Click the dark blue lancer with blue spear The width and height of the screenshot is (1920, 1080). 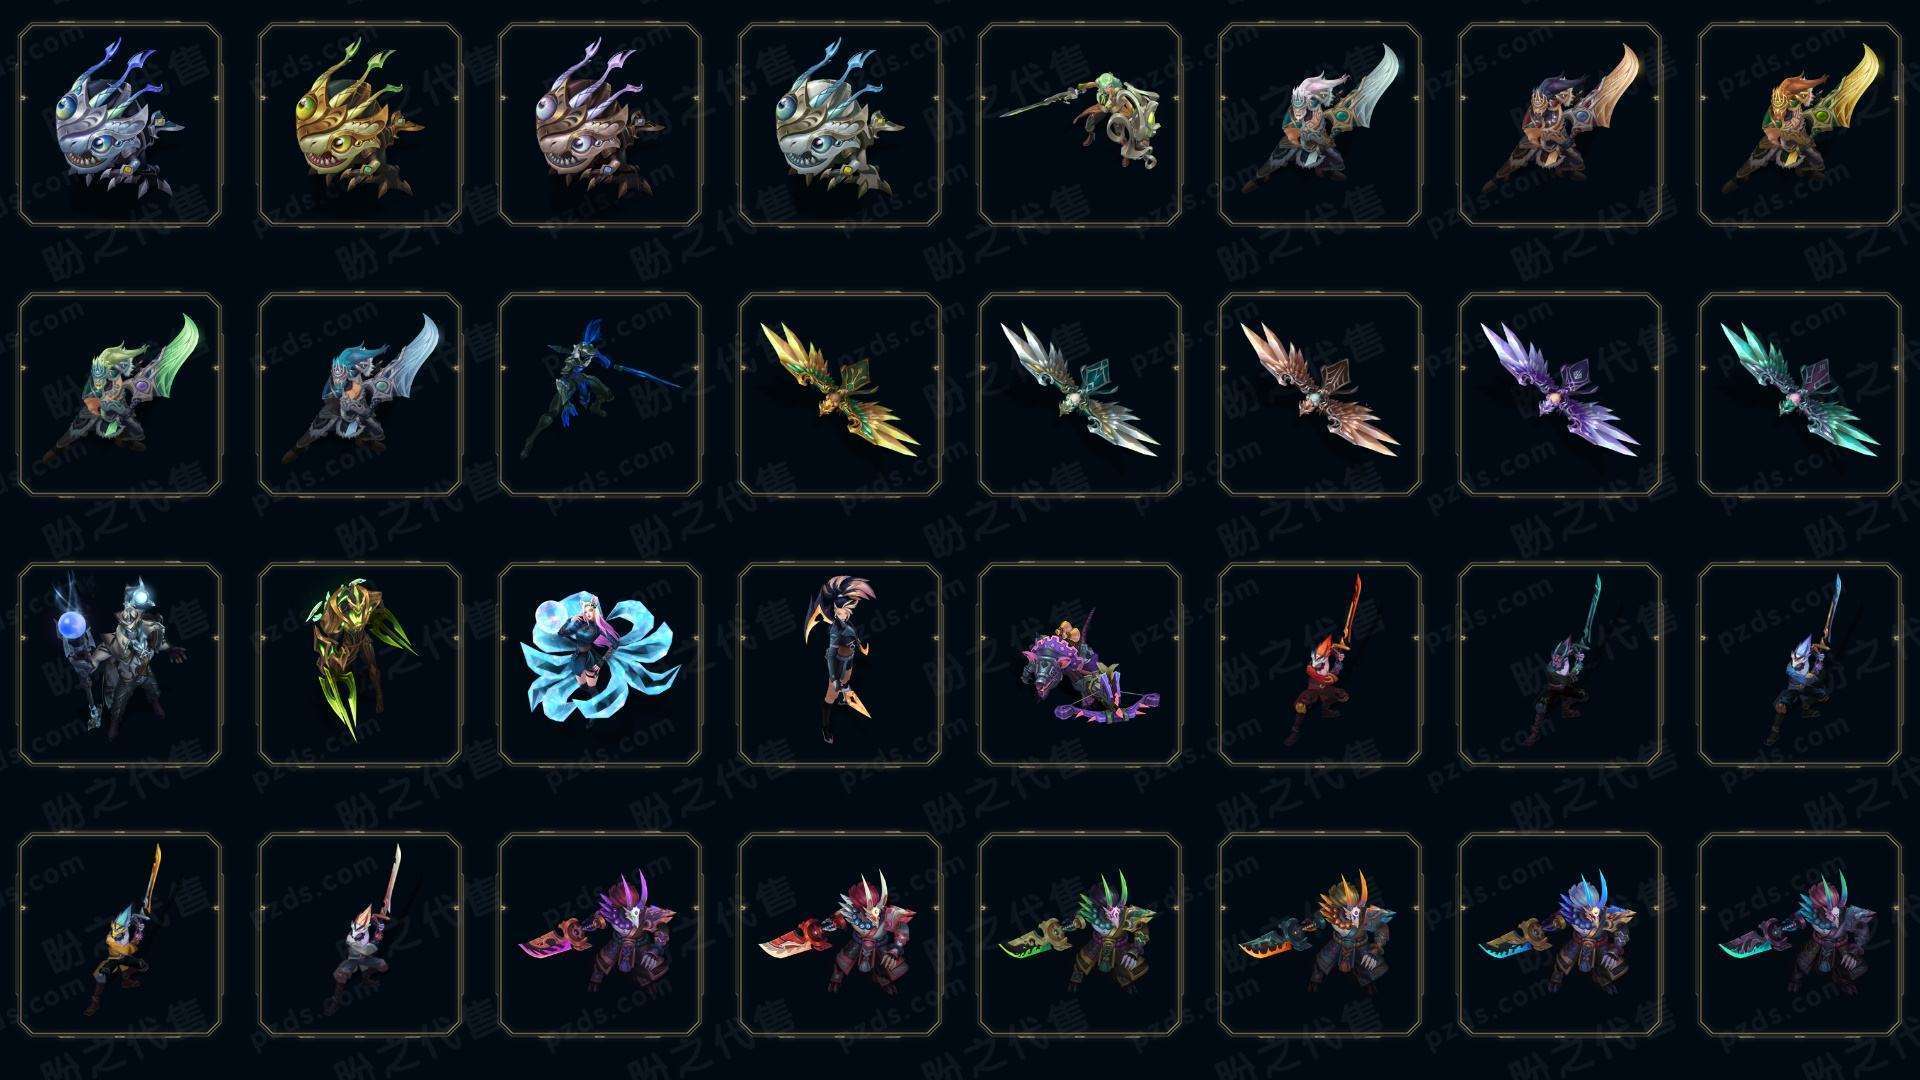[x=600, y=394]
